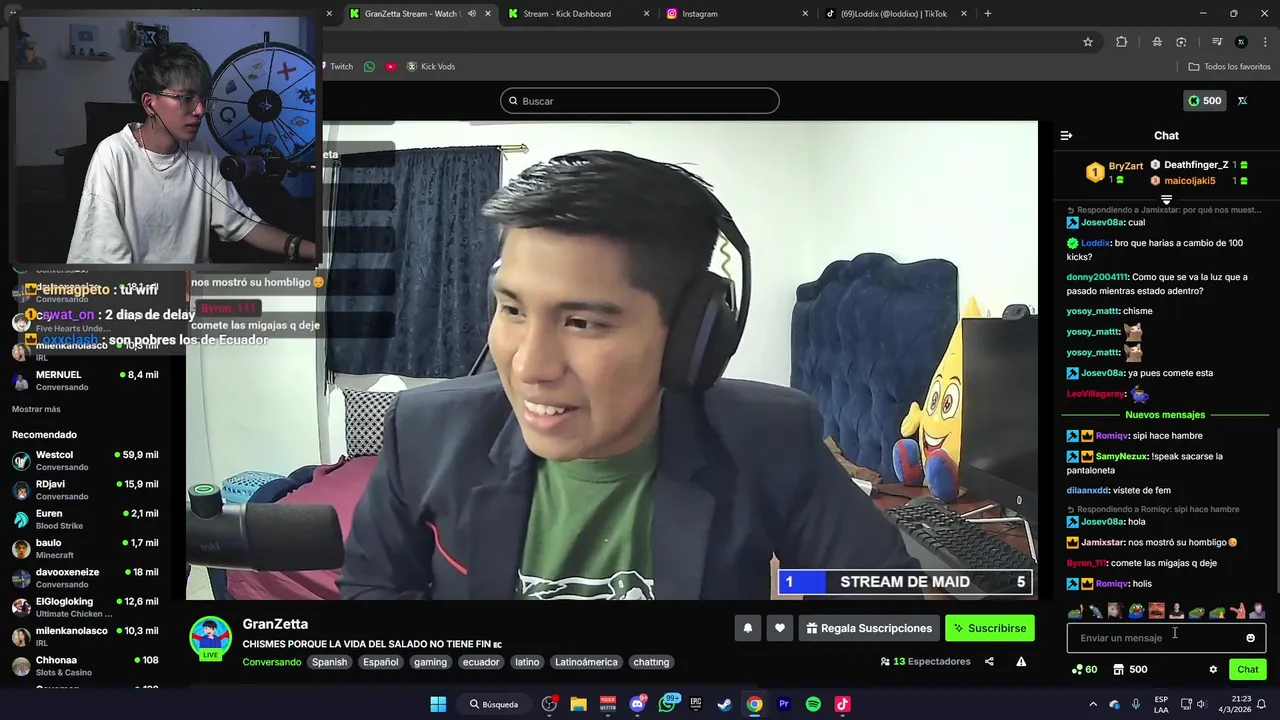Image resolution: width=1280 pixels, height=720 pixels.
Task: Open Conversando category link
Action: click(x=272, y=662)
